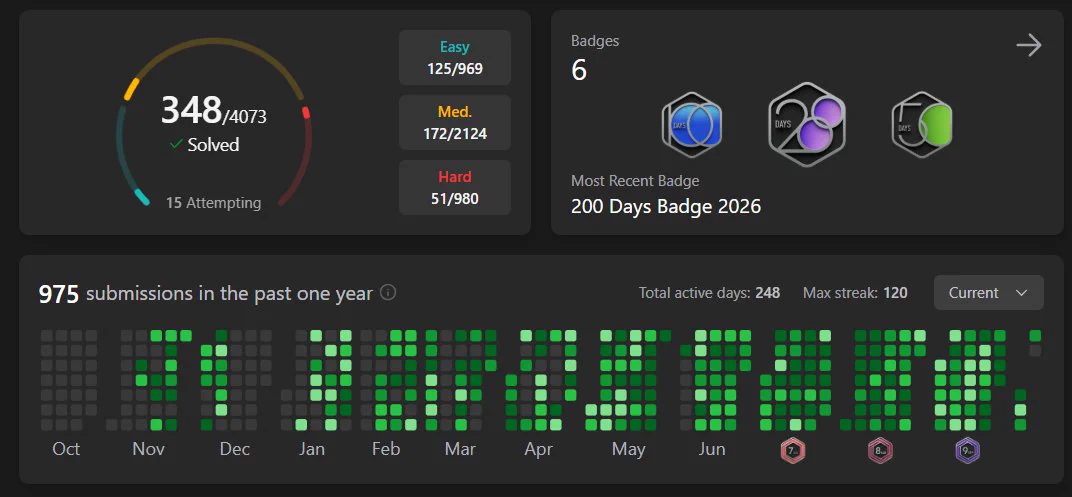The height and width of the screenshot is (497, 1072).
Task: Click the Dec month label
Action: pos(234,449)
